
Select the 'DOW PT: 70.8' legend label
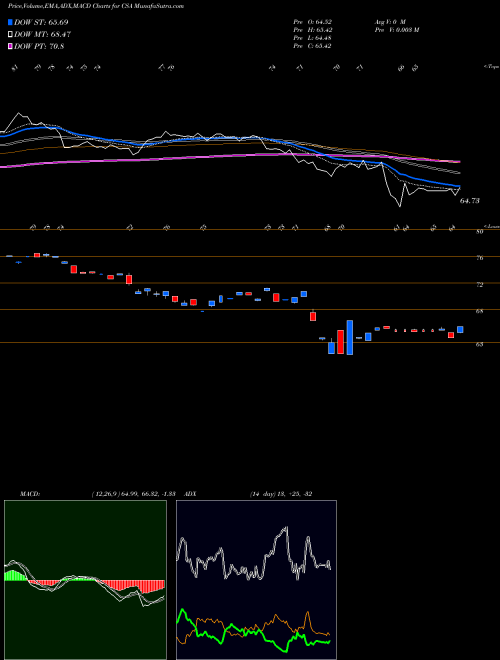[39, 47]
